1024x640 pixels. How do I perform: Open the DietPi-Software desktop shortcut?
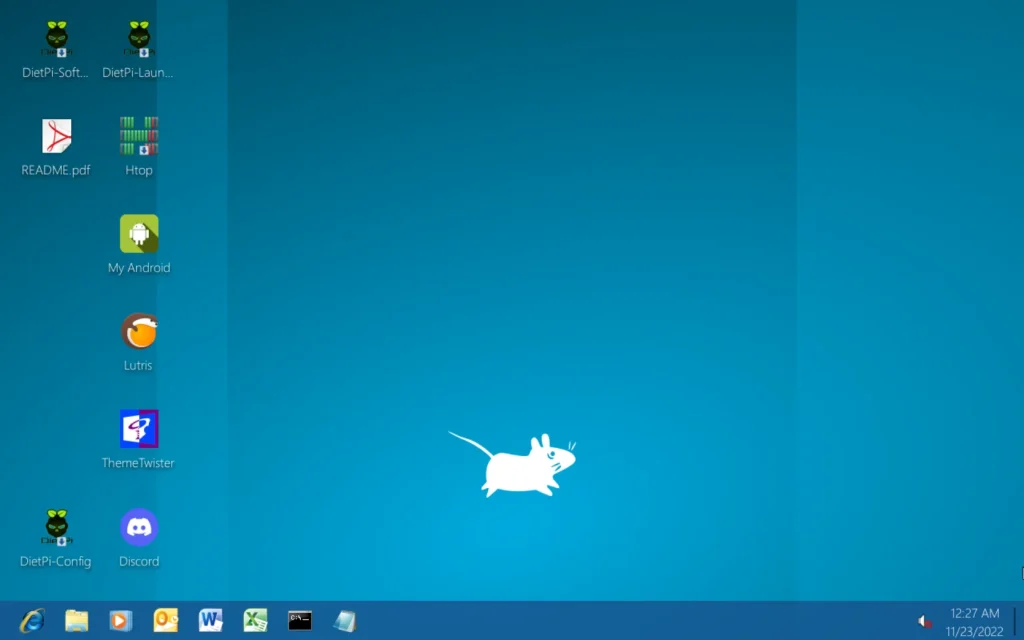pos(56,40)
